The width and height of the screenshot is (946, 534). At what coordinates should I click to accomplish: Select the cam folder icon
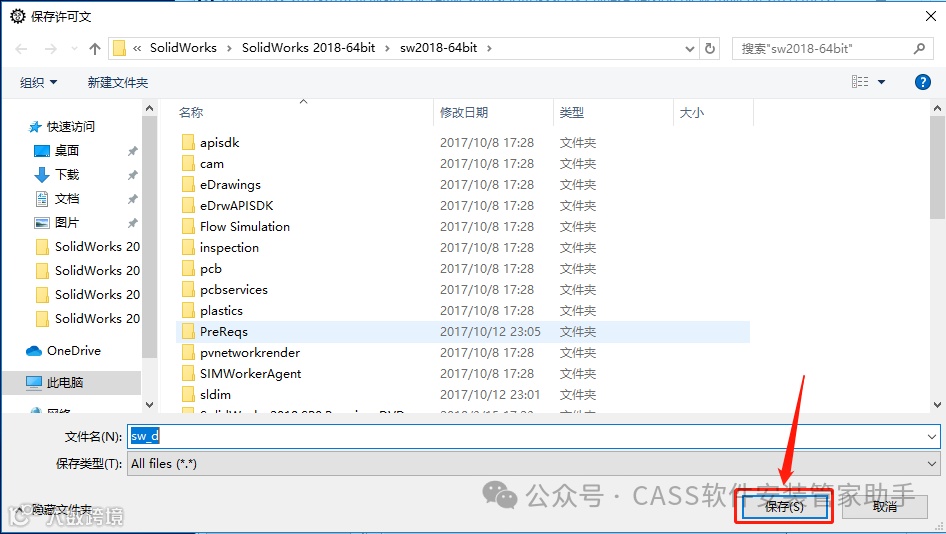coord(188,164)
